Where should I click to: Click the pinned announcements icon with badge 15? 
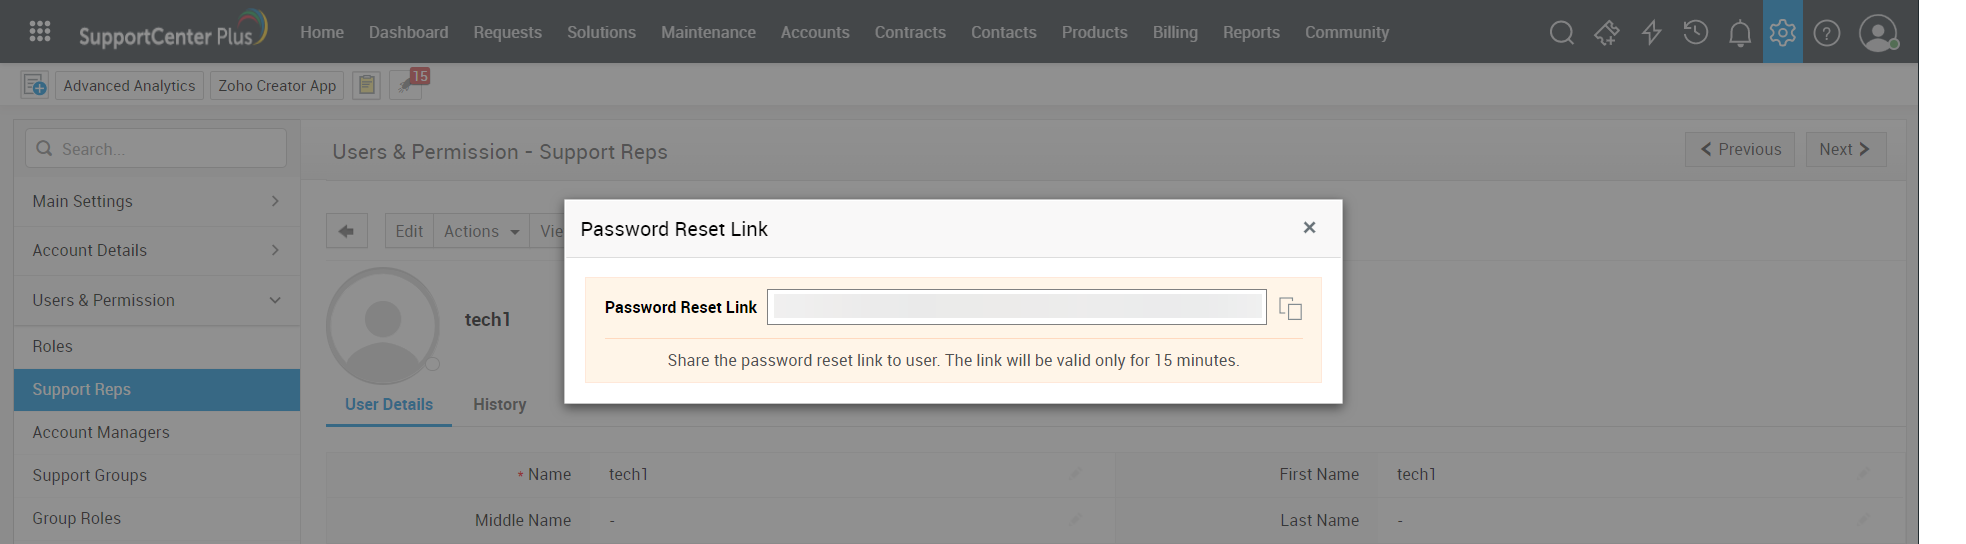pos(408,84)
